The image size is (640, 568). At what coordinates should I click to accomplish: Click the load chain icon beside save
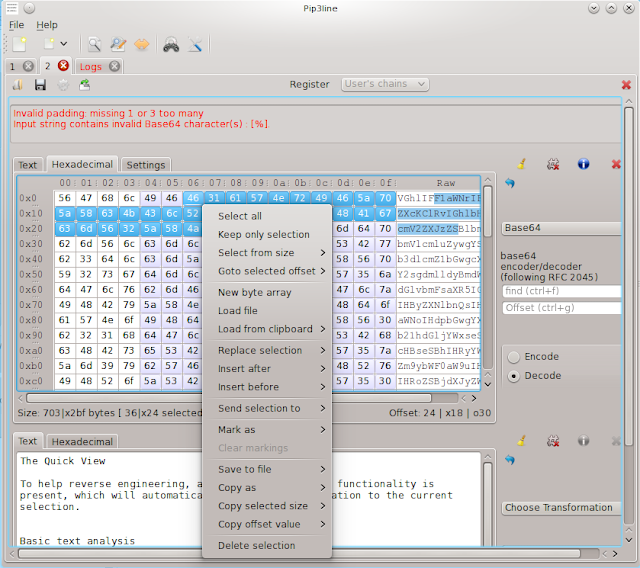click(x=18, y=84)
